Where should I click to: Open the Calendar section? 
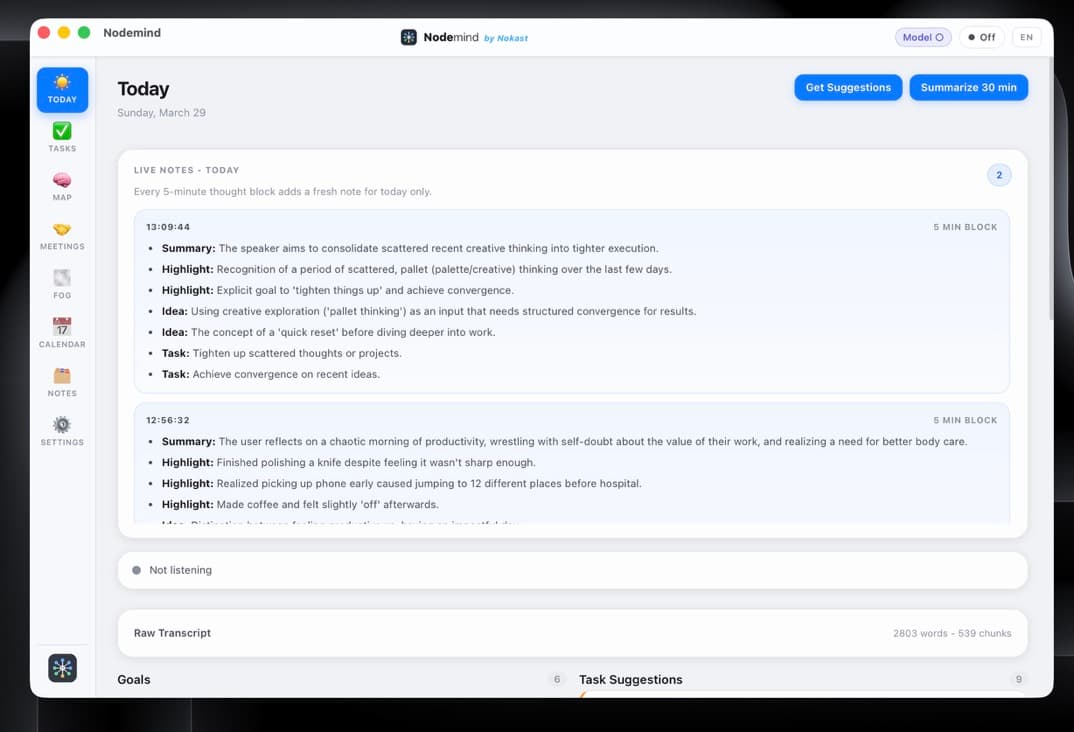(x=61, y=331)
